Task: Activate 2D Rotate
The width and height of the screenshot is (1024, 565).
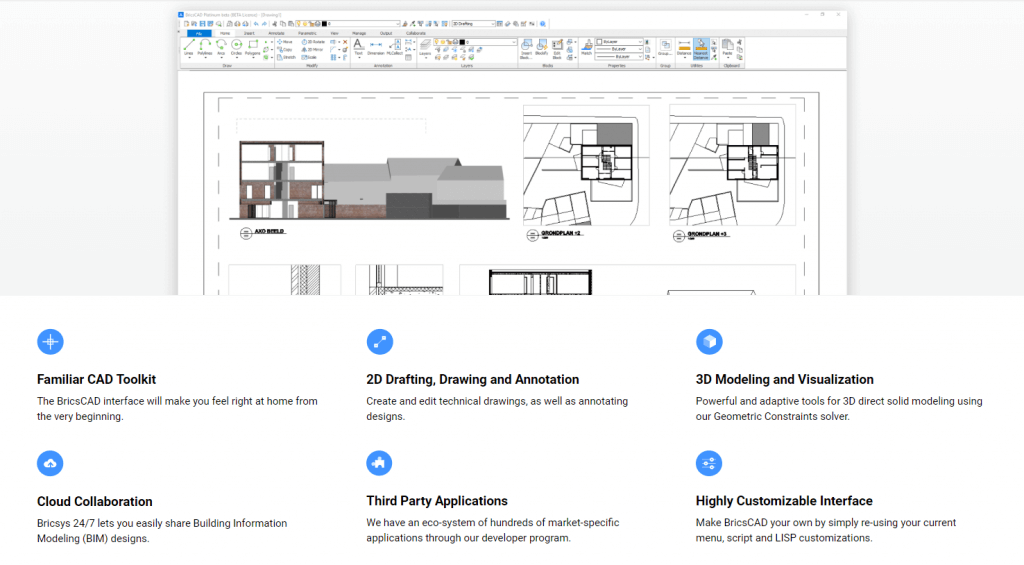Action: (x=313, y=42)
